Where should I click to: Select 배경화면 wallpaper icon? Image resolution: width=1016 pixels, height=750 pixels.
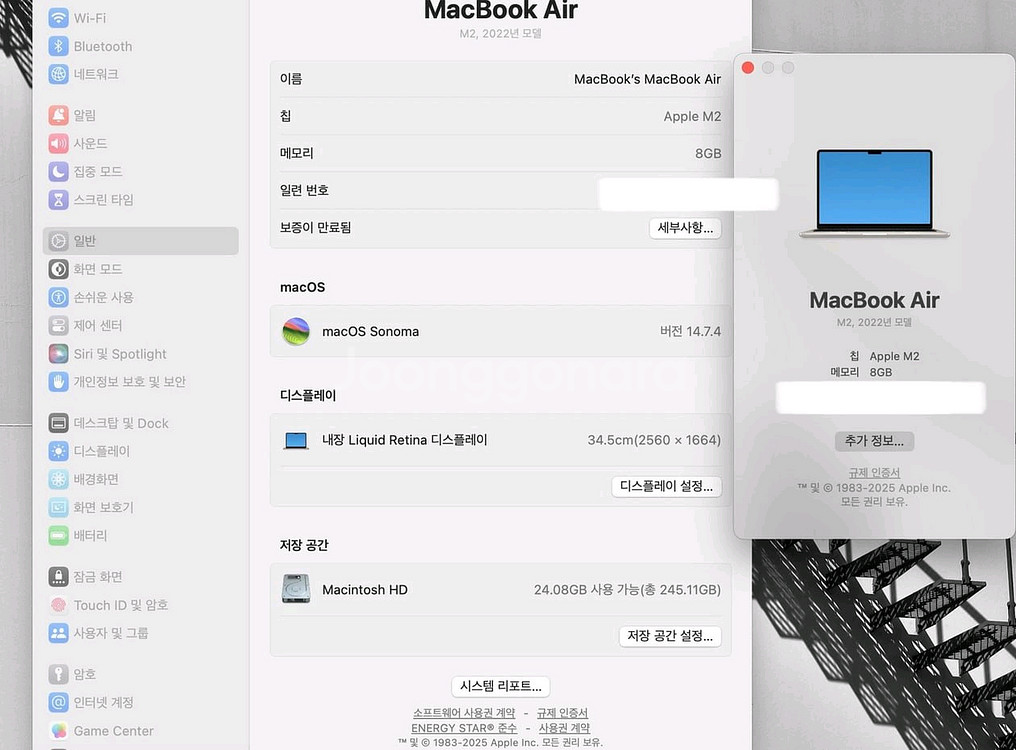(x=58, y=479)
